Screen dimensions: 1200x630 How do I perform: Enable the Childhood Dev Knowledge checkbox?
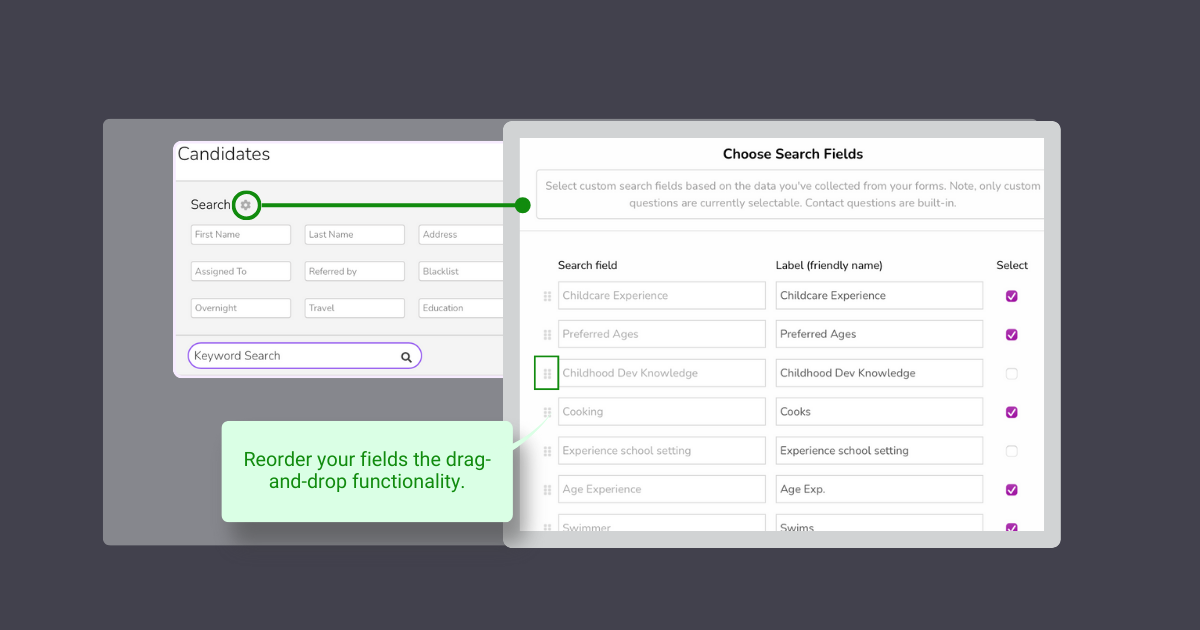1011,374
